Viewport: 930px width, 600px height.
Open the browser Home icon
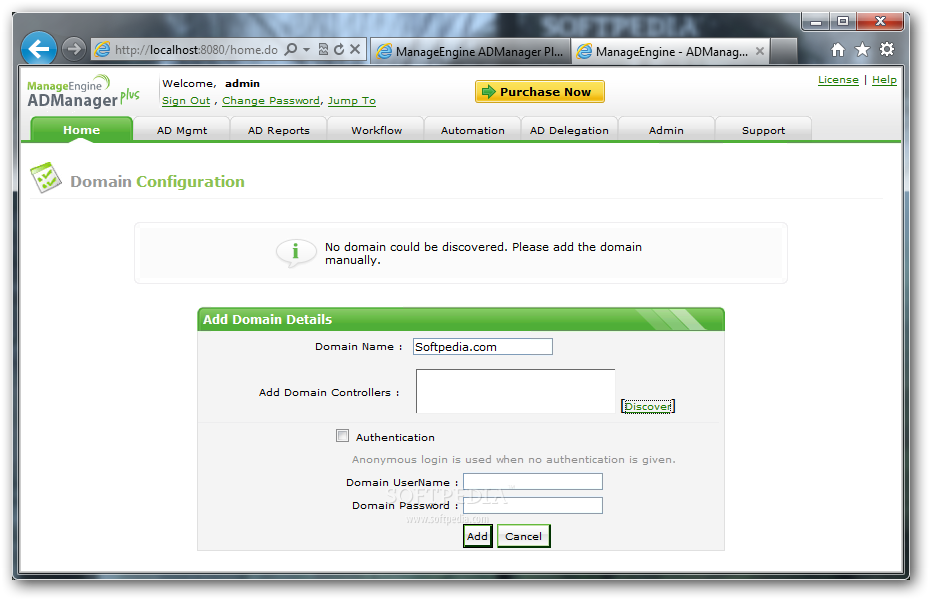pyautogui.click(x=837, y=50)
